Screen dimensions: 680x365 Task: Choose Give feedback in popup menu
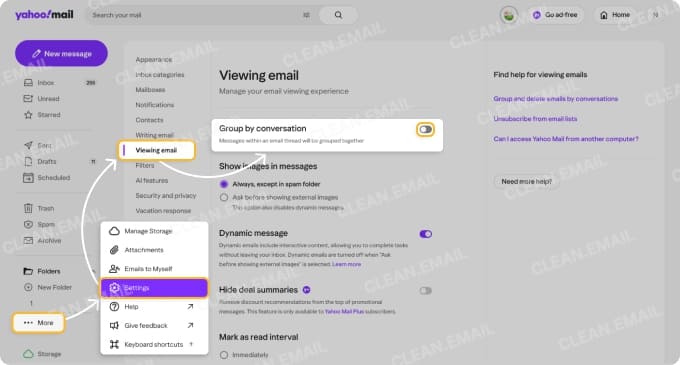pos(154,326)
